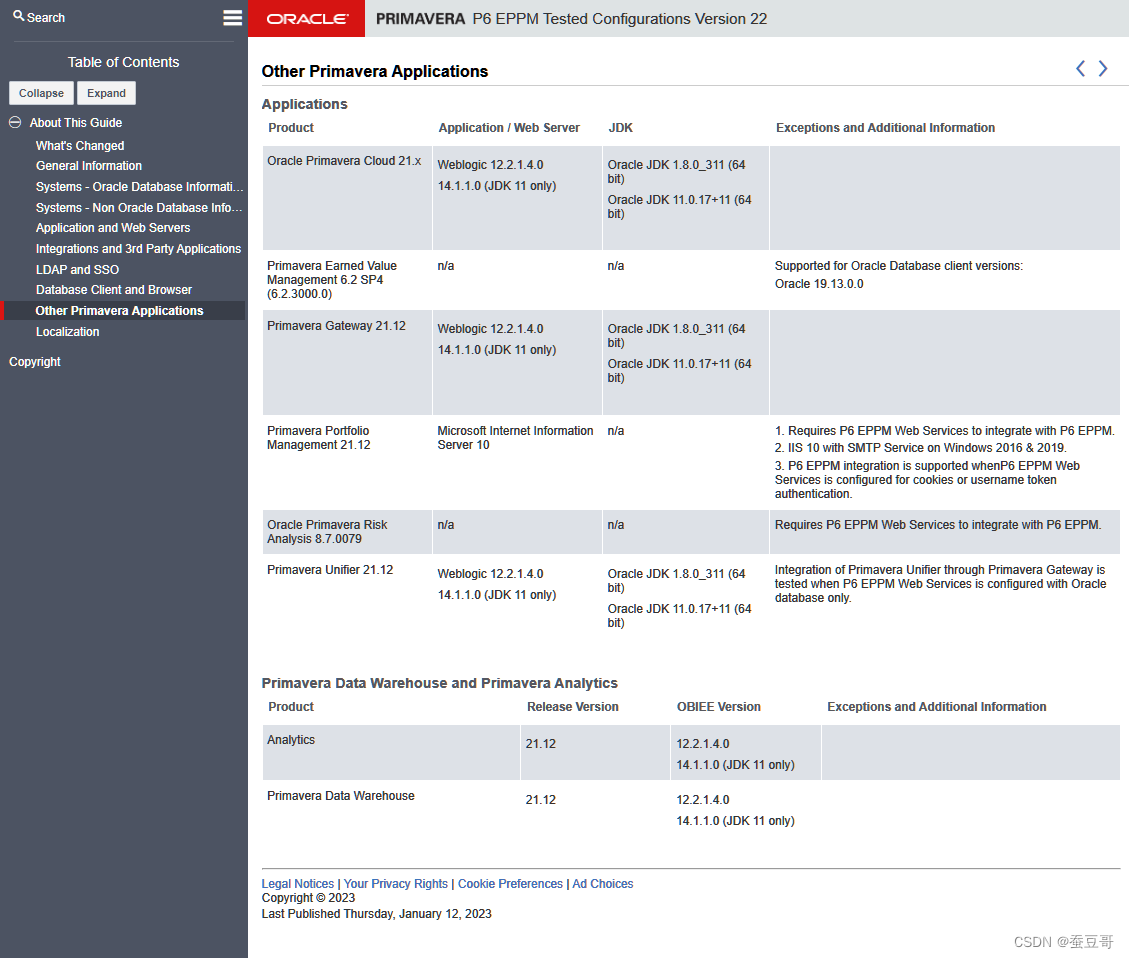
Task: Open Cookie Preferences link
Action: click(510, 883)
